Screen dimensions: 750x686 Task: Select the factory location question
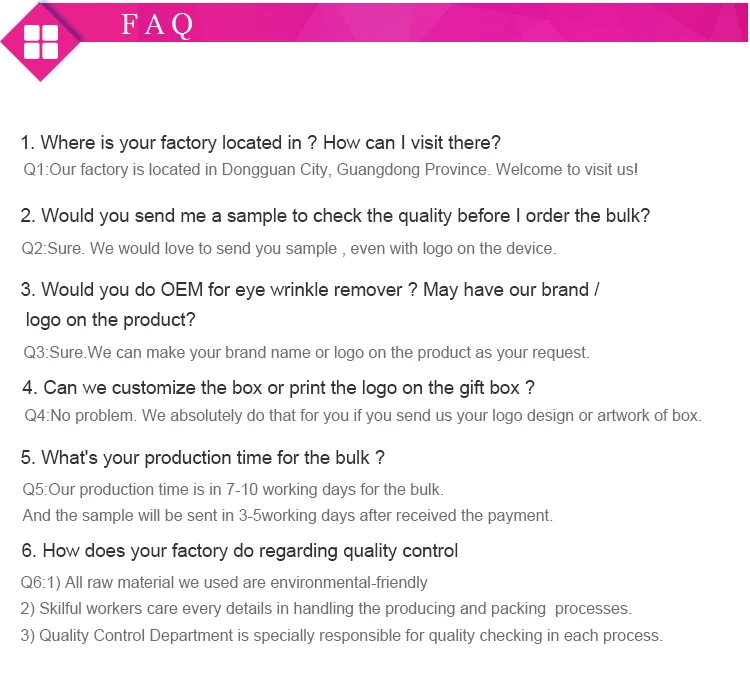(260, 142)
